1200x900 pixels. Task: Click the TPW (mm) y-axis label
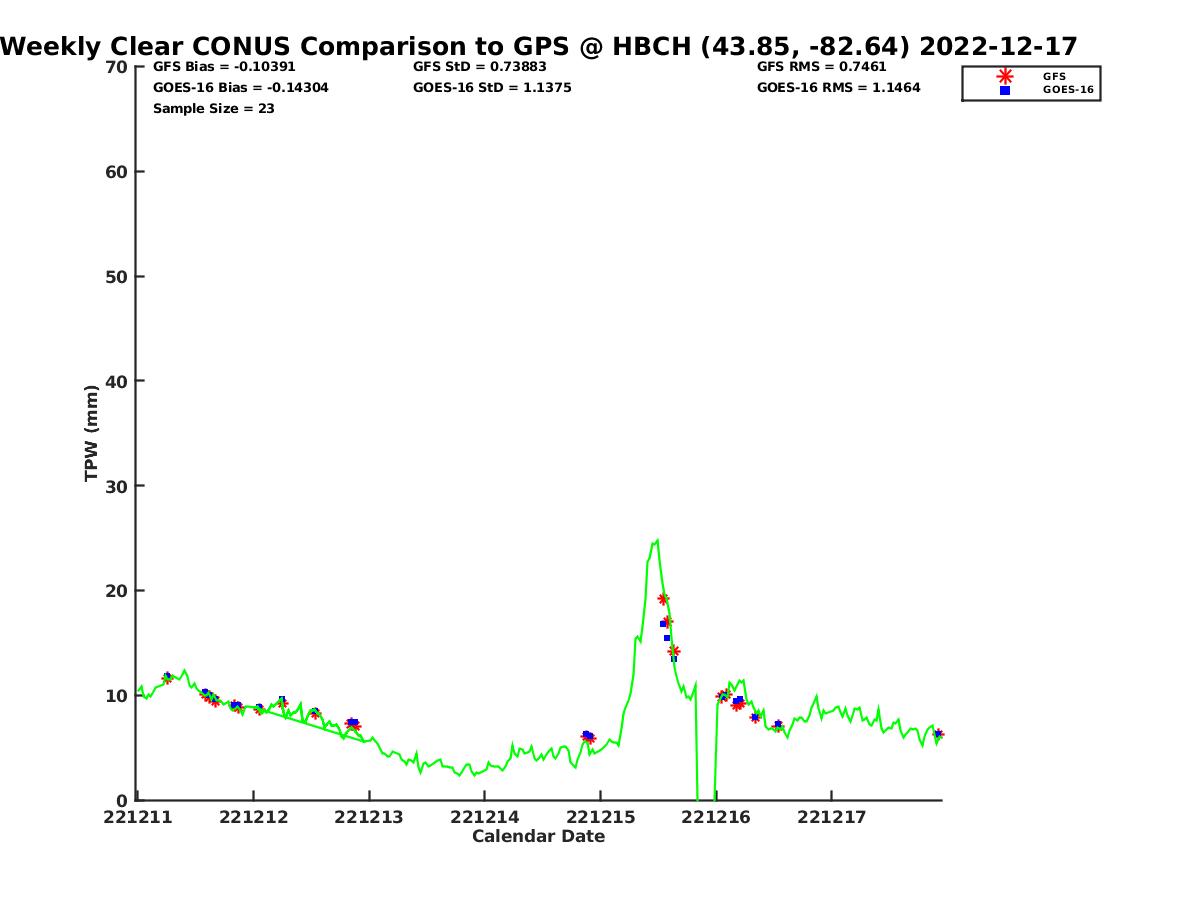(92, 433)
